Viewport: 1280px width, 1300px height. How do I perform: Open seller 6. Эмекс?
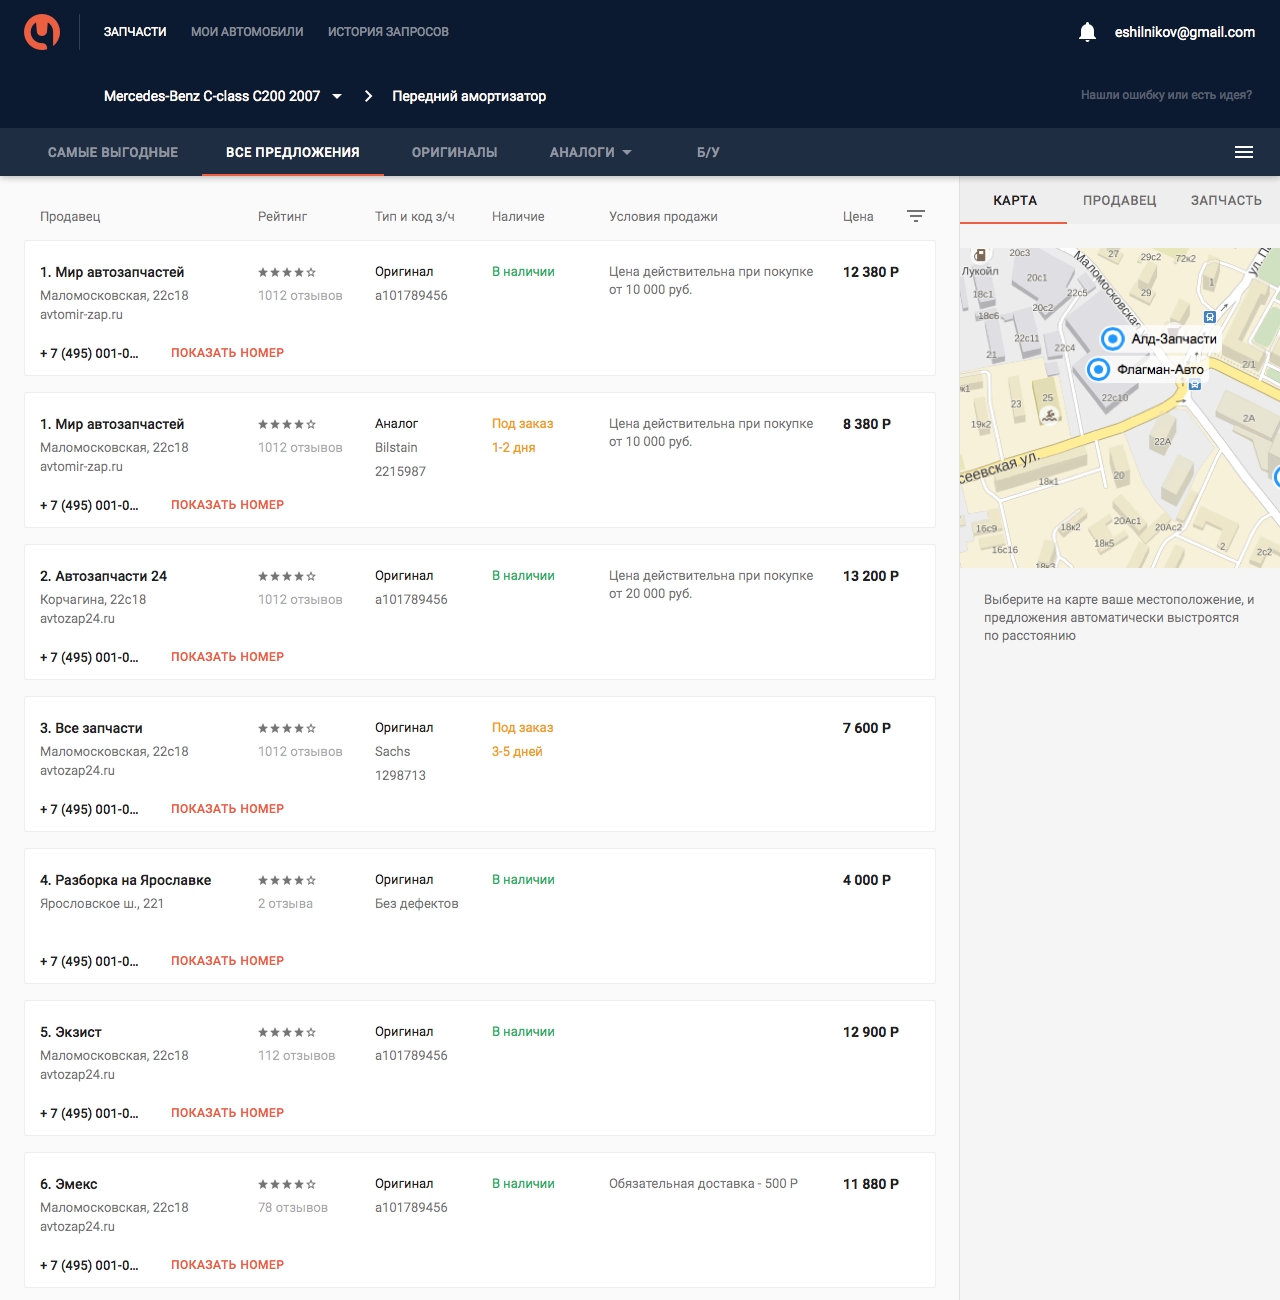[x=68, y=1184]
